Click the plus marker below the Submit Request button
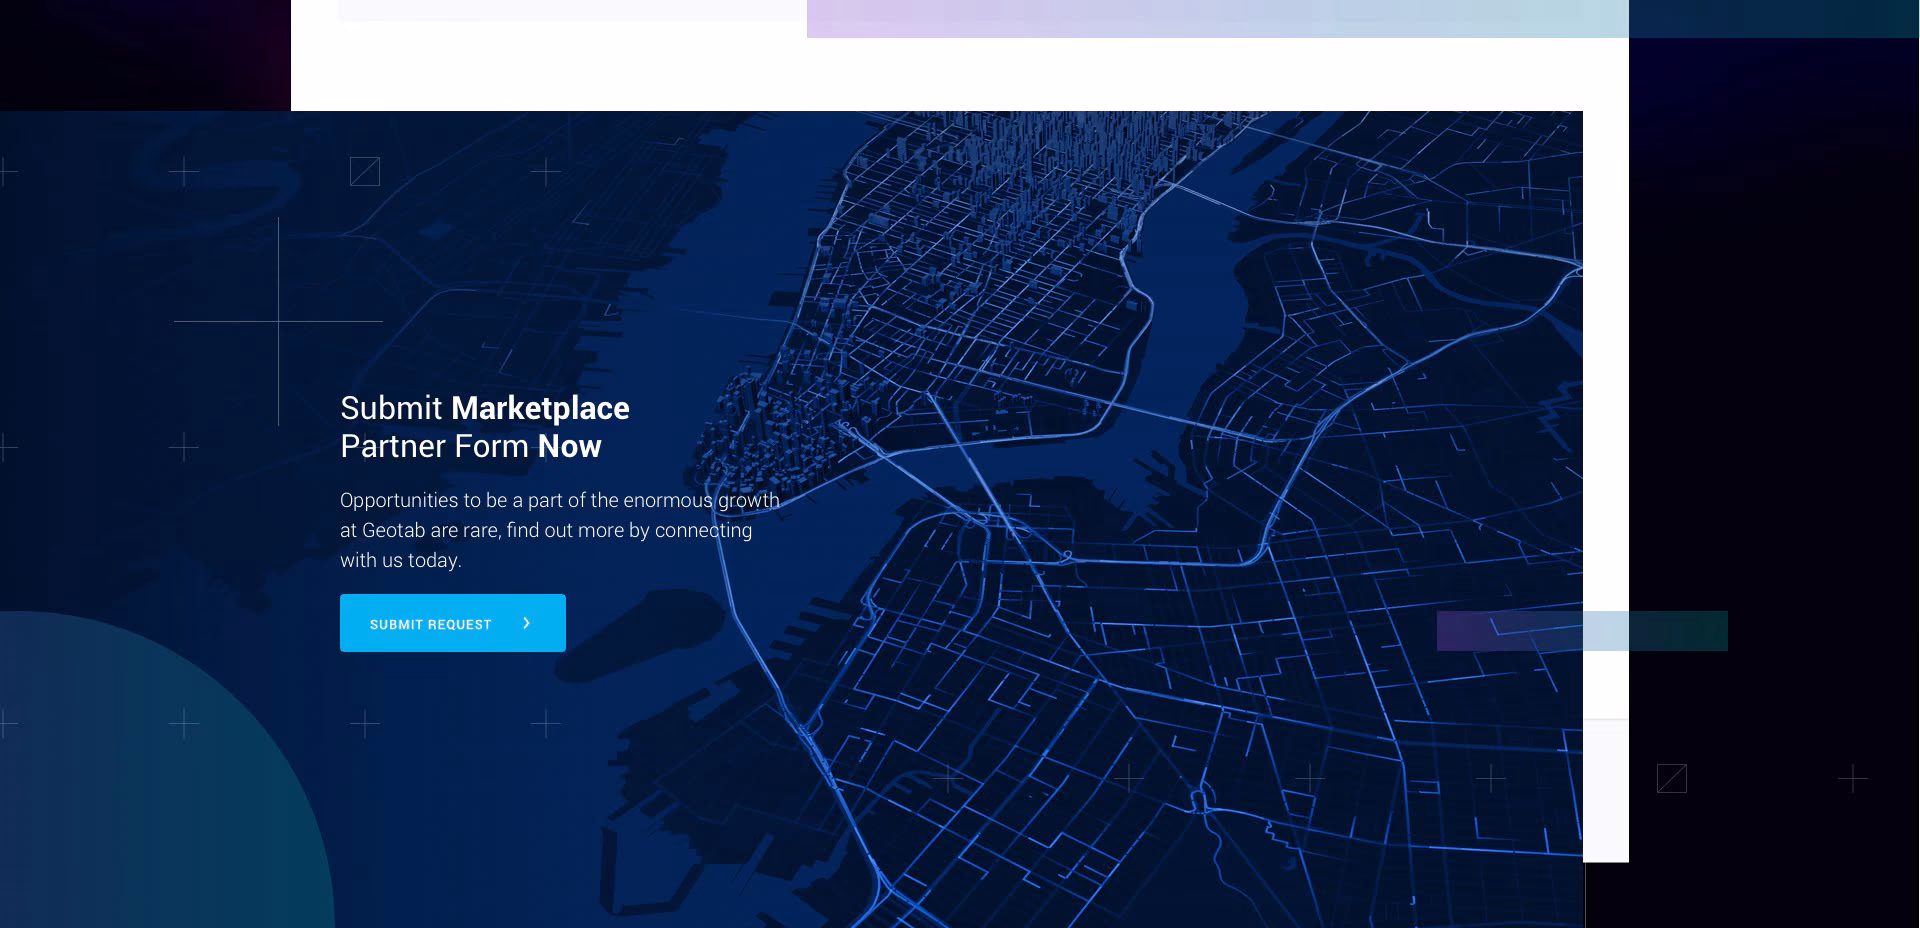The height and width of the screenshot is (928, 1920). click(366, 724)
